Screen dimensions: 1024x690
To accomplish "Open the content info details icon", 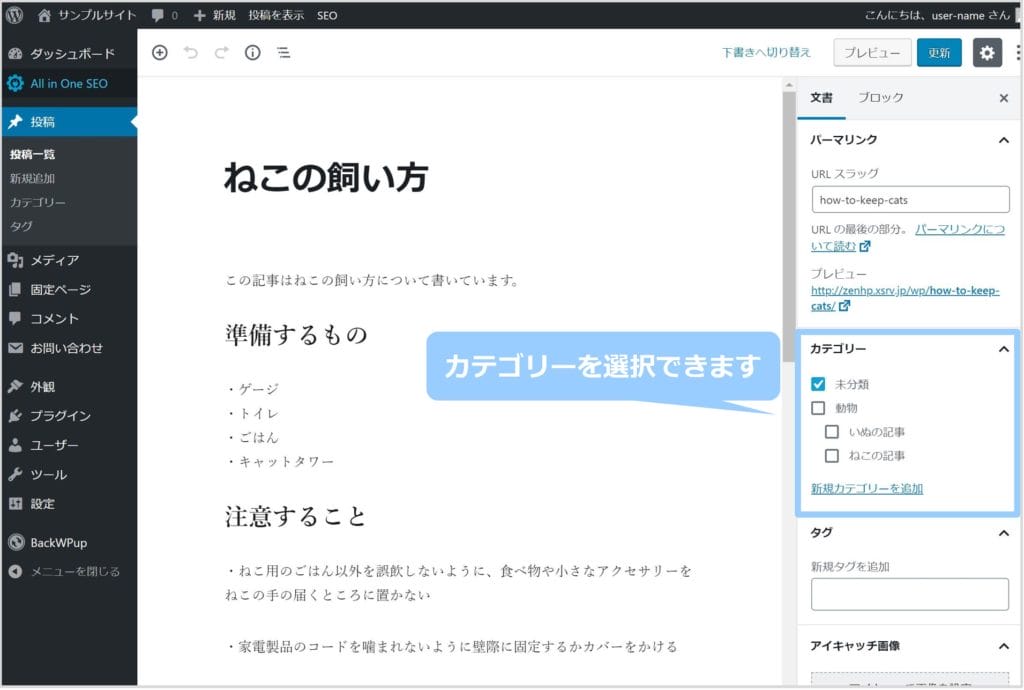I will point(252,53).
